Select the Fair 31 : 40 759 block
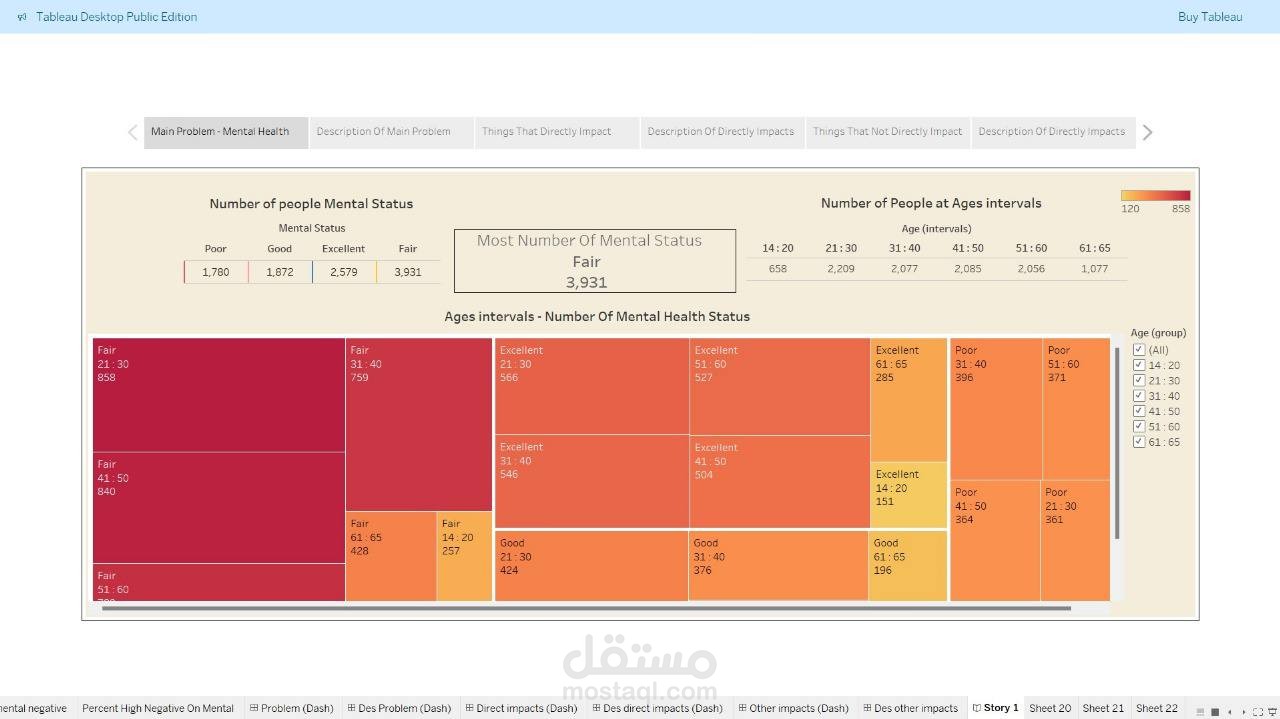 coord(419,425)
